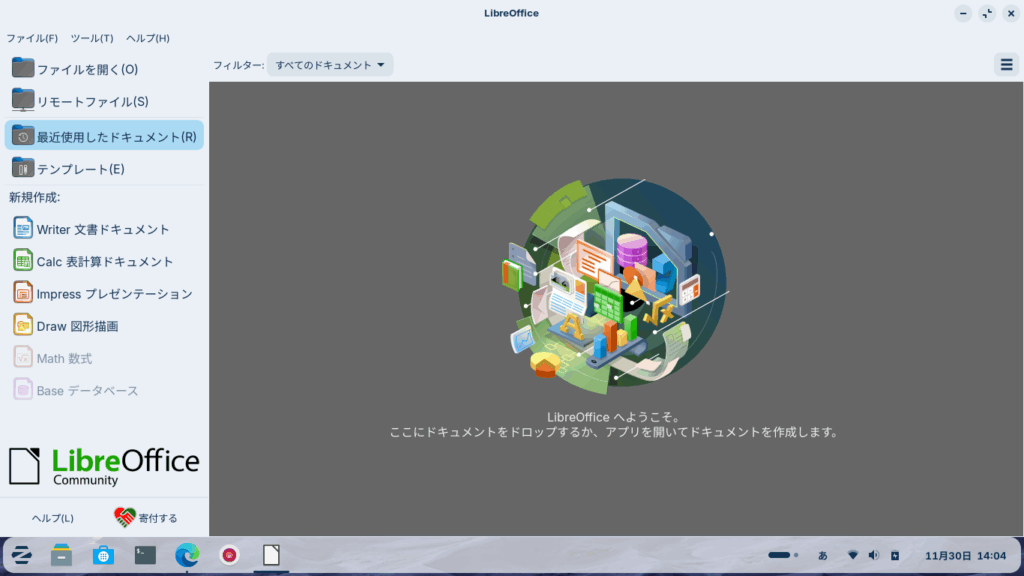
Task: Show テンプレート(E) list
Action: [x=80, y=169]
